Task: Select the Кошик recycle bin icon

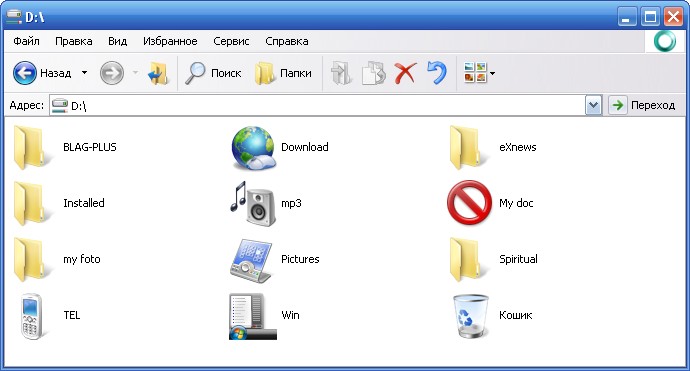Action: tap(470, 316)
